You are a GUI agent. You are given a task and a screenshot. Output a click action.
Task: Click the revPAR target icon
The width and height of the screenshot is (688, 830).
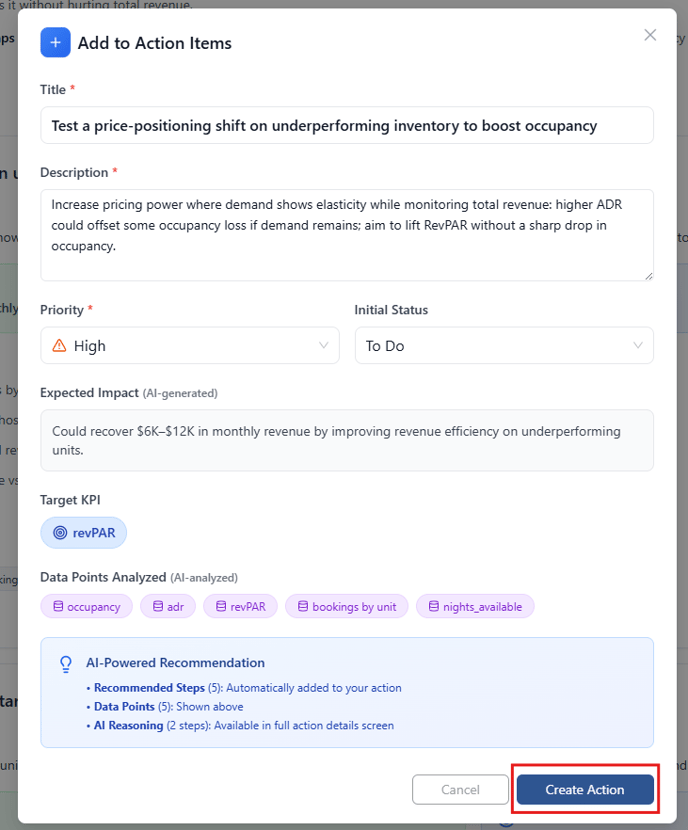[59, 533]
